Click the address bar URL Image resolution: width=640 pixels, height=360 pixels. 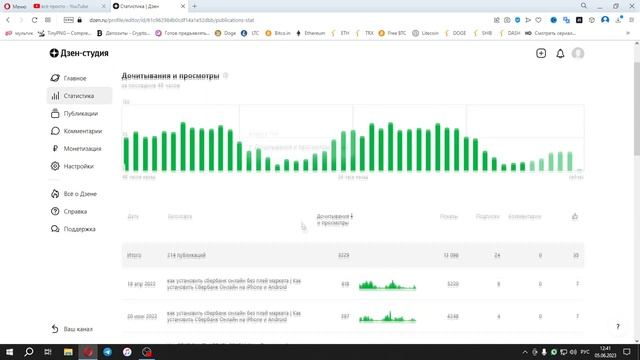pos(172,20)
